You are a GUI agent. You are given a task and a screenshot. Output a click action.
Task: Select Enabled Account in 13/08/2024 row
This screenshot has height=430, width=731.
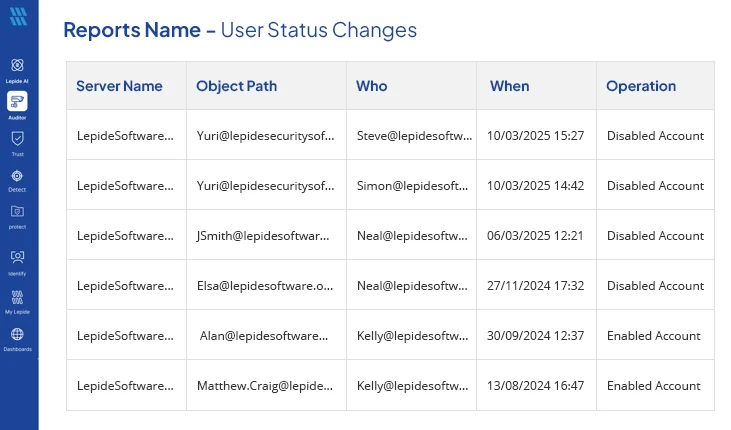click(x=654, y=386)
